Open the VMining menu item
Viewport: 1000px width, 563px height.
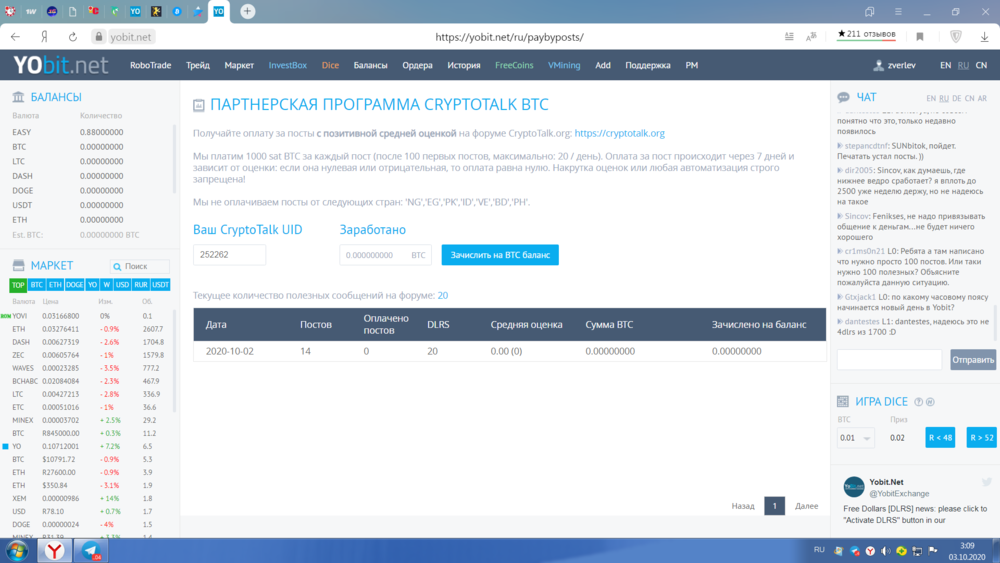564,65
